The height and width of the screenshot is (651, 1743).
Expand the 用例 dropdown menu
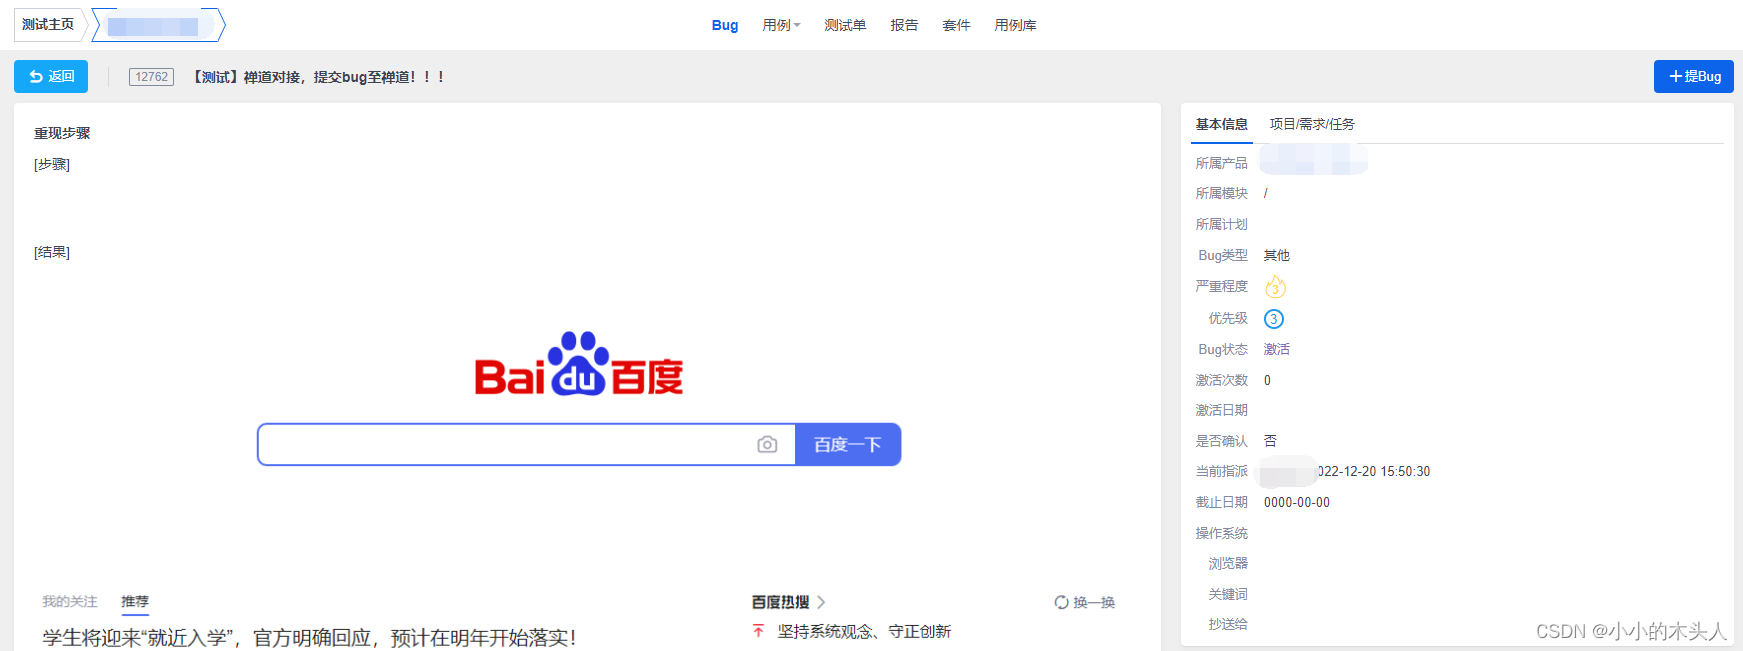click(x=781, y=25)
